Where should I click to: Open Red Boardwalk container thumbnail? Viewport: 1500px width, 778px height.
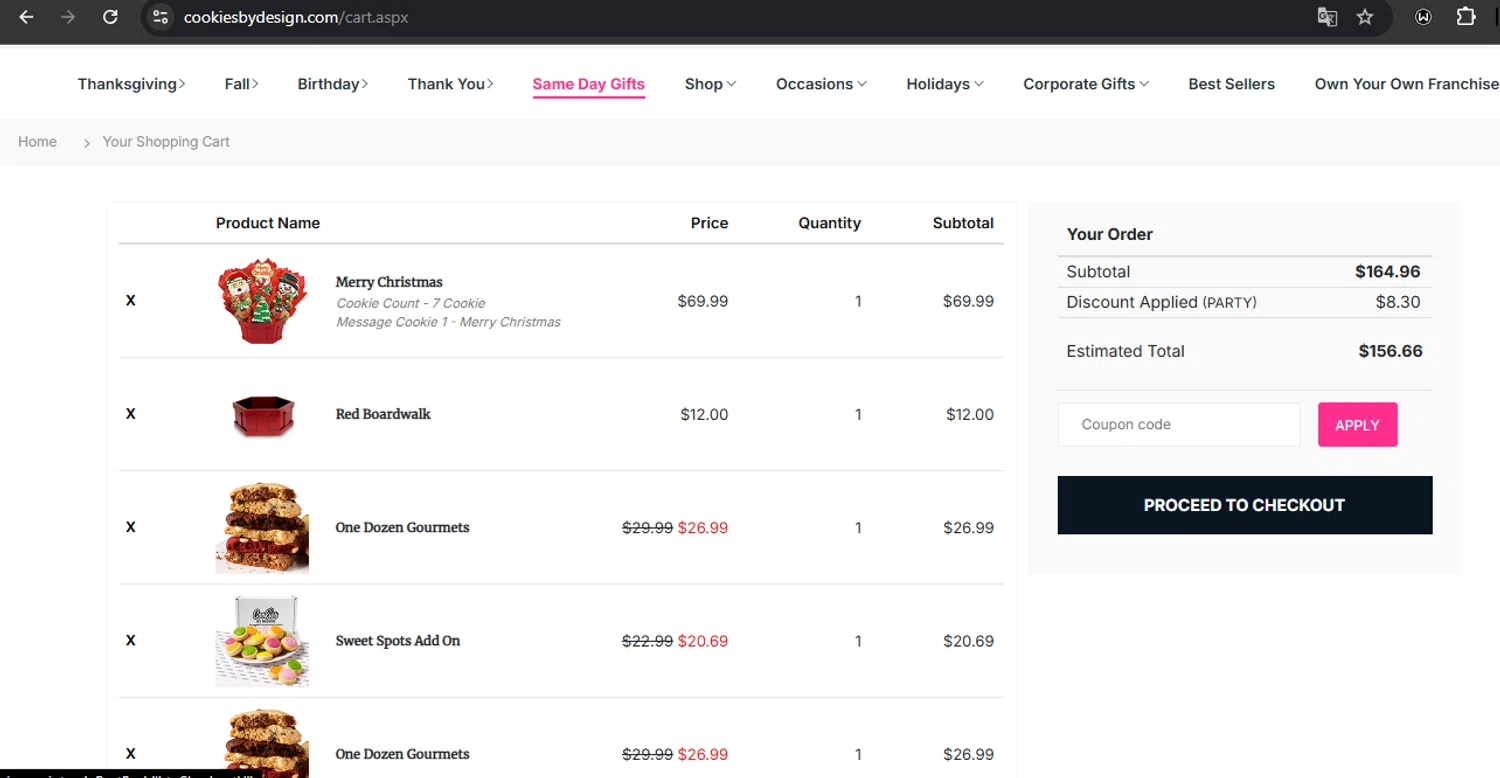point(262,414)
